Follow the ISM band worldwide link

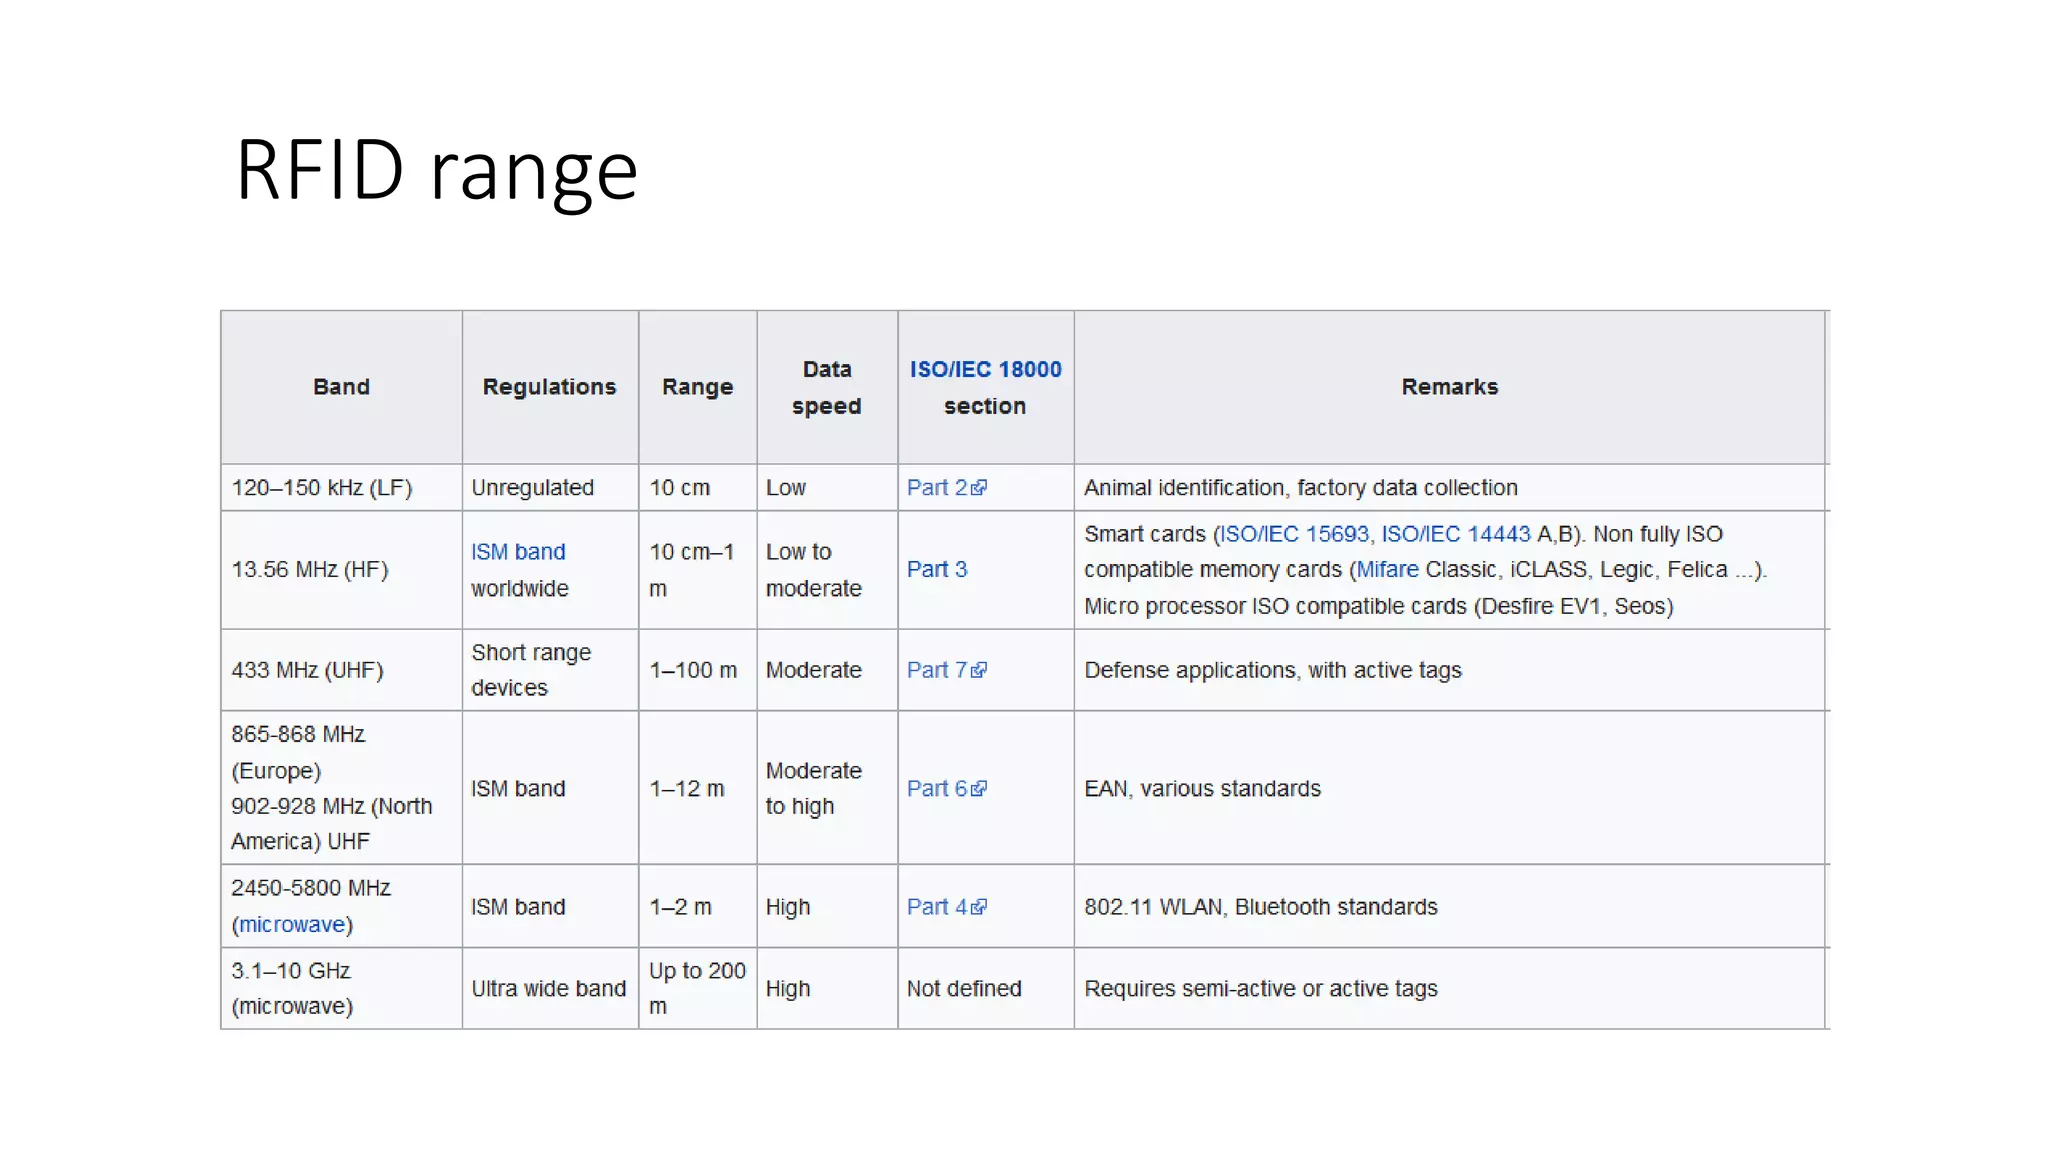pos(518,552)
